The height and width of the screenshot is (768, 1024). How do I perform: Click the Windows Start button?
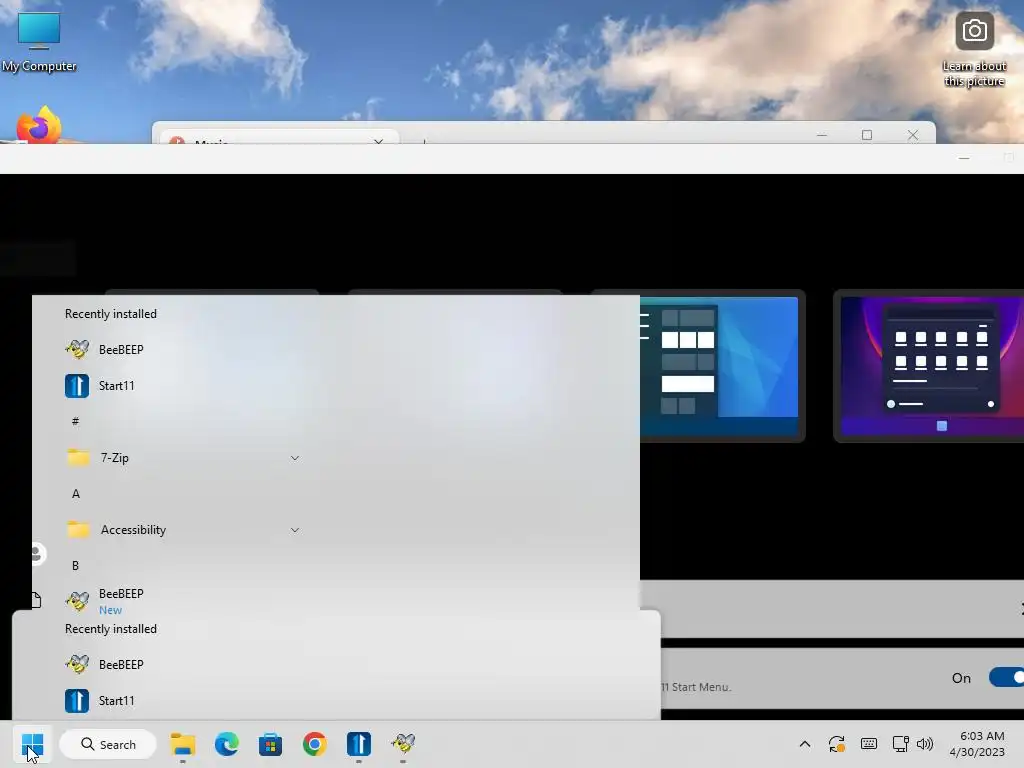[x=32, y=744]
